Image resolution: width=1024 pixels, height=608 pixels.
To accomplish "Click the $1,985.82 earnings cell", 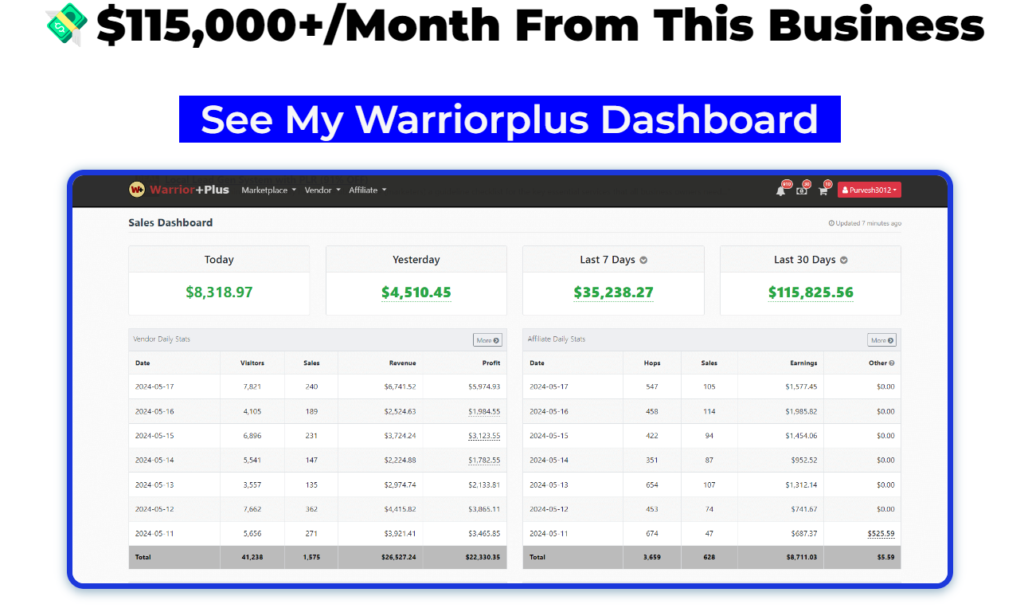I will click(x=801, y=411).
